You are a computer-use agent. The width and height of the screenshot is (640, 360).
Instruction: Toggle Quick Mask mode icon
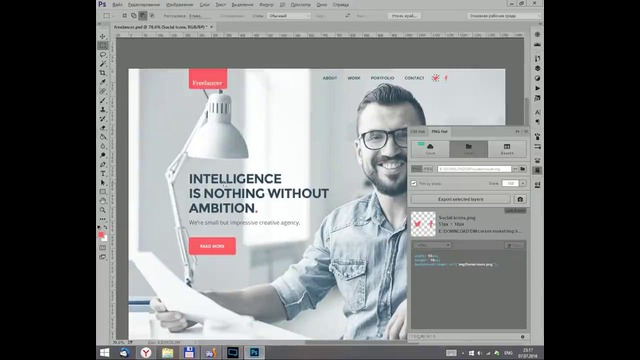click(103, 248)
